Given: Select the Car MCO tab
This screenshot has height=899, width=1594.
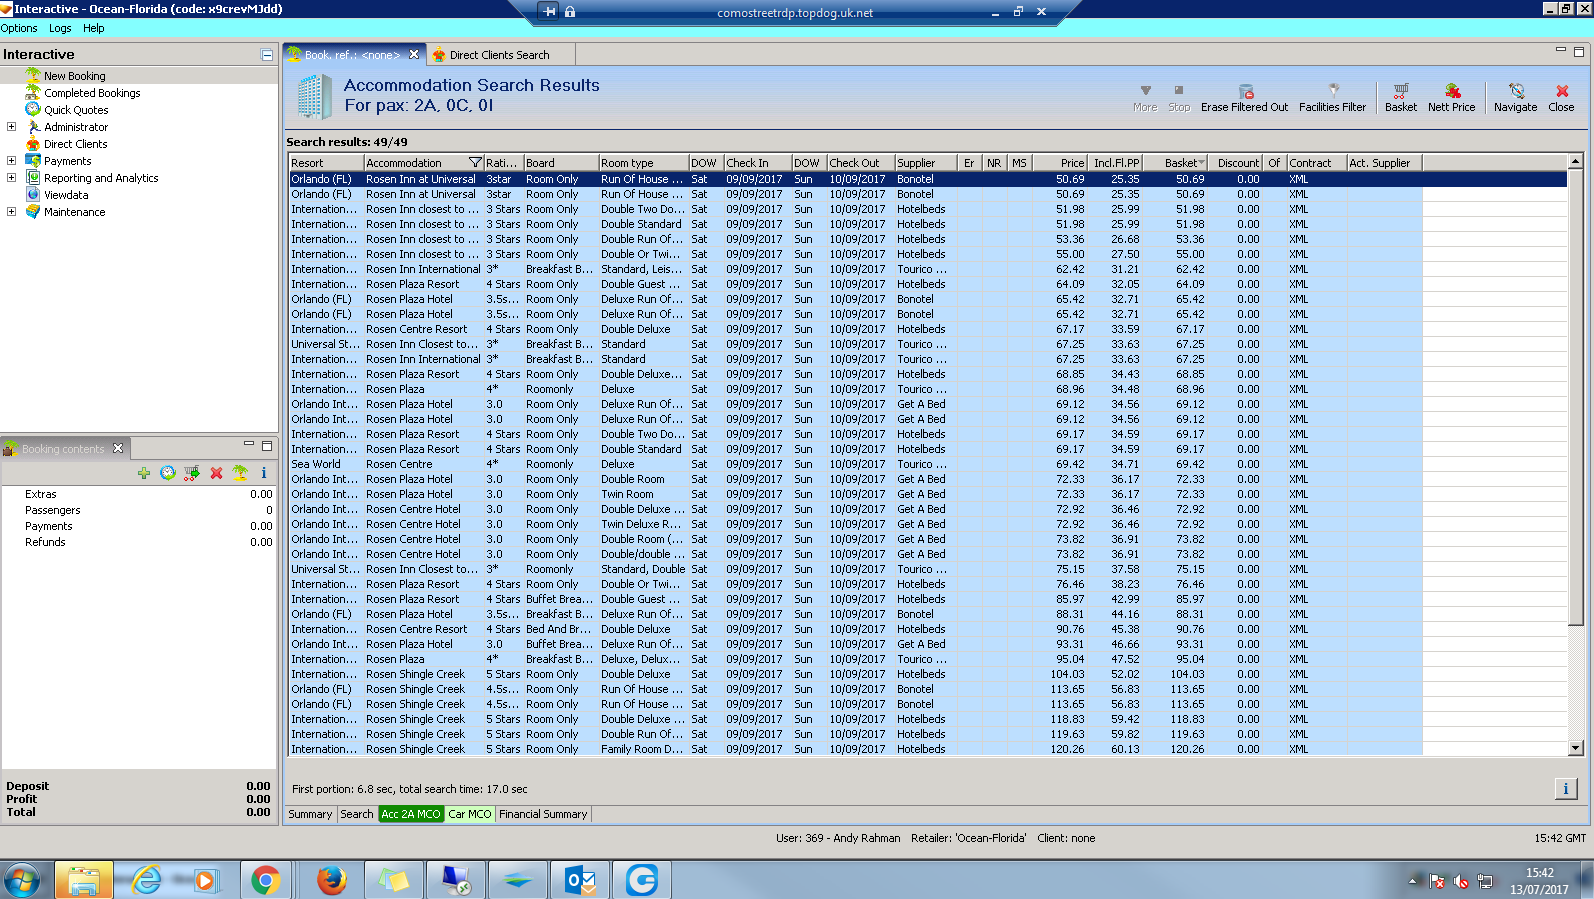Looking at the screenshot, I should point(470,814).
